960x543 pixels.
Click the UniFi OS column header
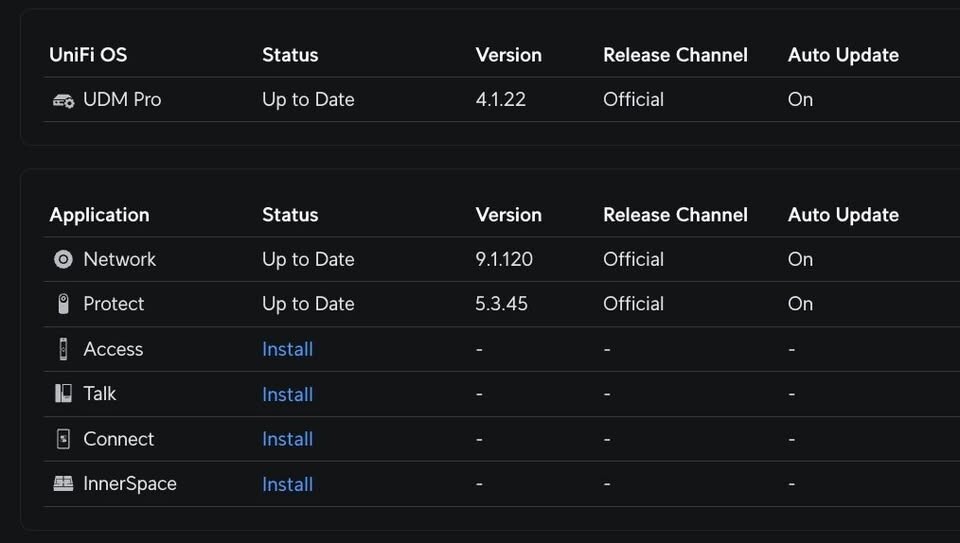point(88,55)
